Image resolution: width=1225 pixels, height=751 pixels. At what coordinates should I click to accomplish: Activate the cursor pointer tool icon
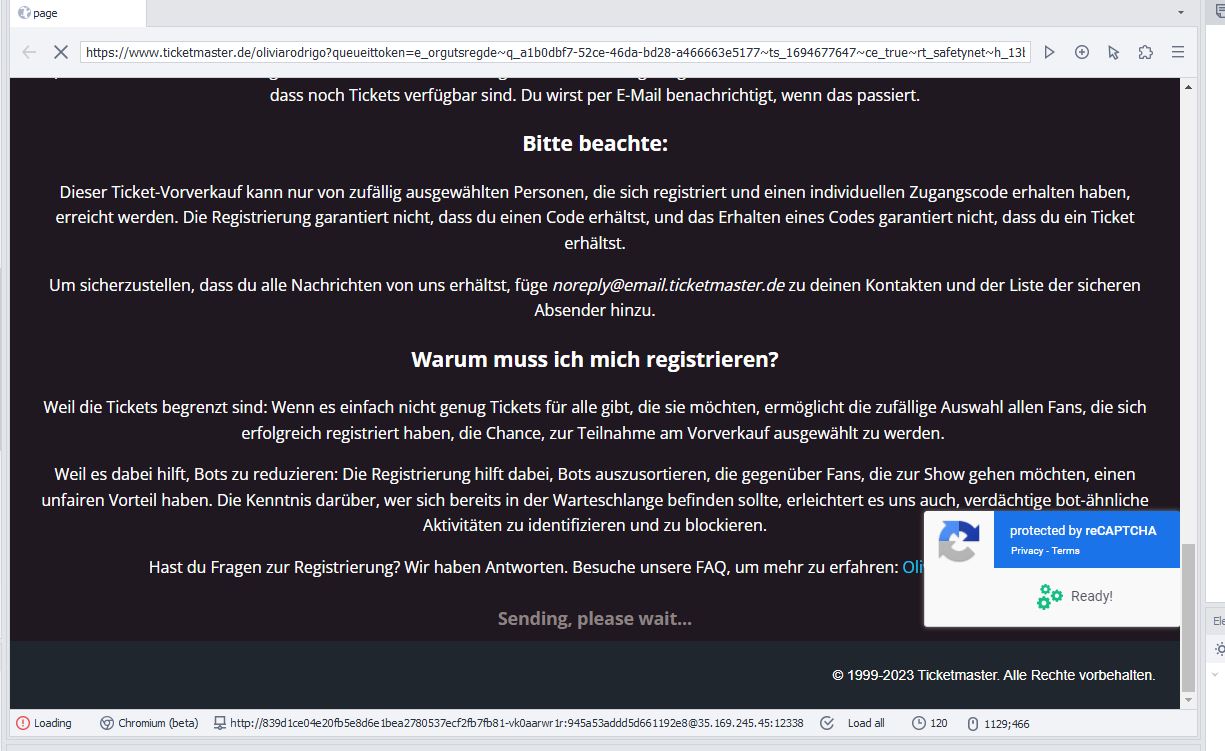pyautogui.click(x=1114, y=52)
